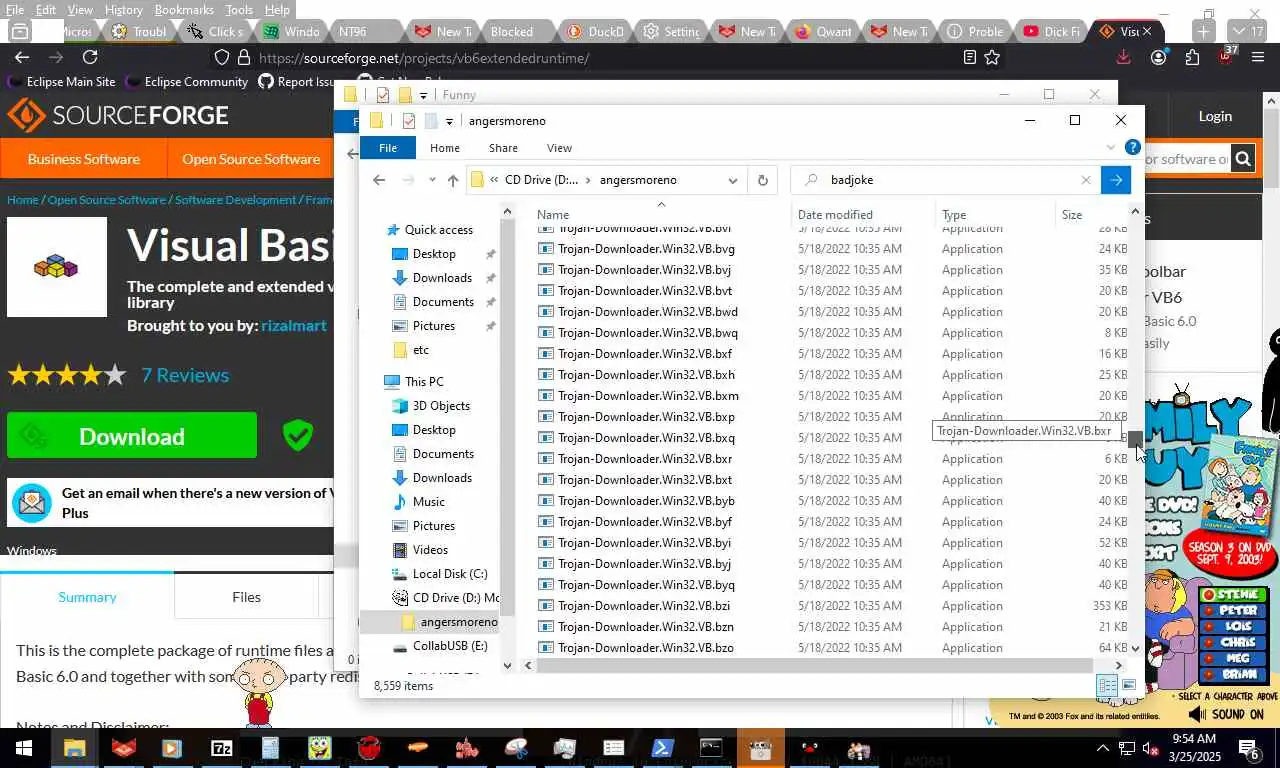Viewport: 1280px width, 768px height.
Task: Open the Home ribbon tab
Action: pyautogui.click(x=445, y=148)
